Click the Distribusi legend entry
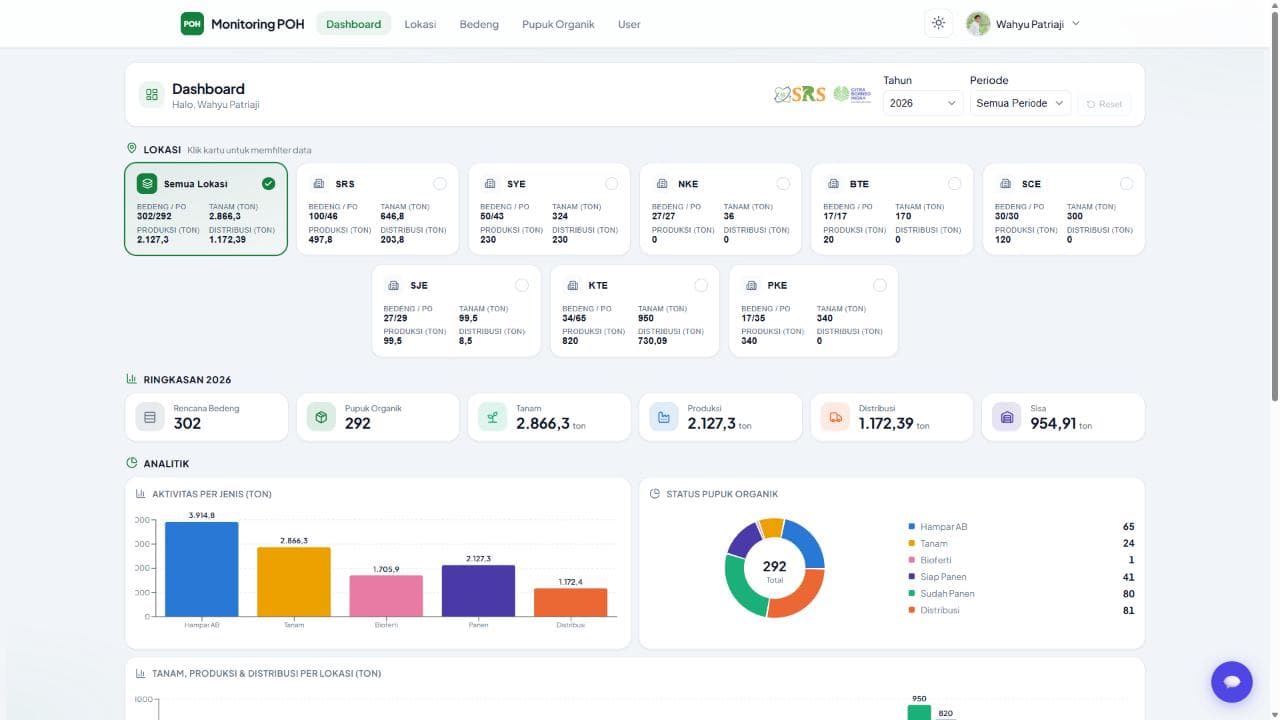This screenshot has width=1280, height=720. point(1021,610)
